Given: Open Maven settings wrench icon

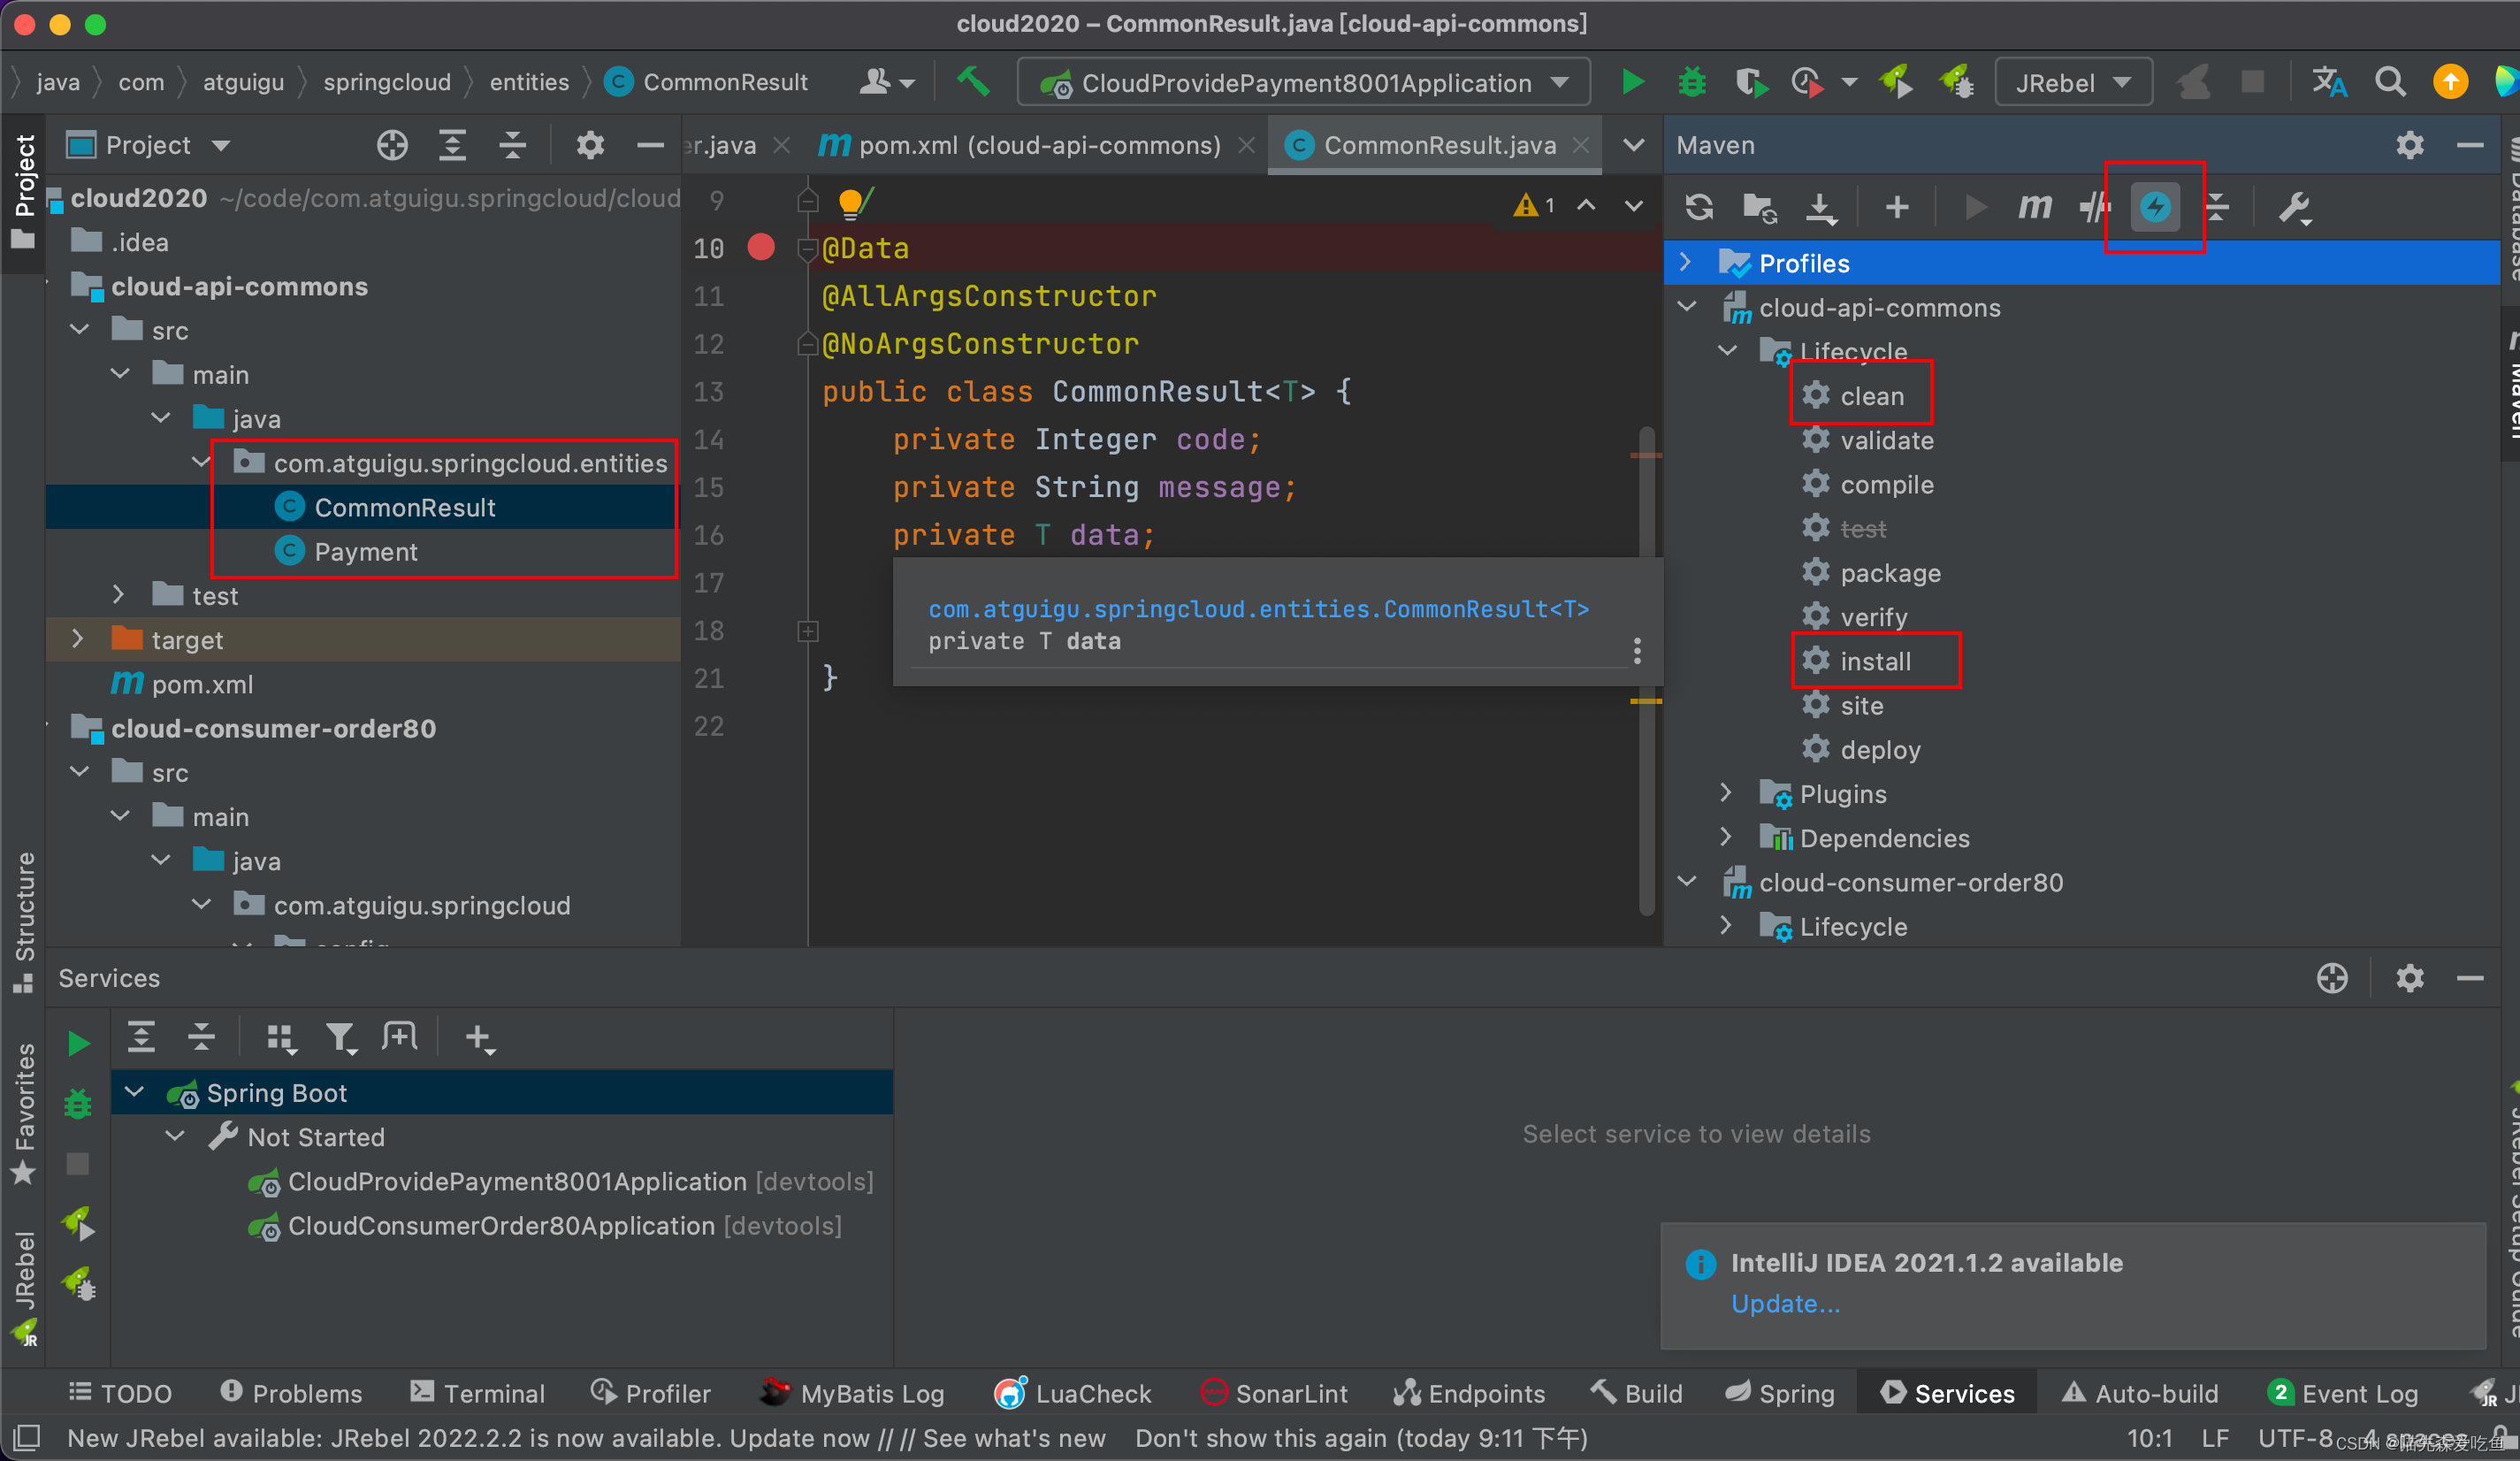Looking at the screenshot, I should pyautogui.click(x=2294, y=207).
